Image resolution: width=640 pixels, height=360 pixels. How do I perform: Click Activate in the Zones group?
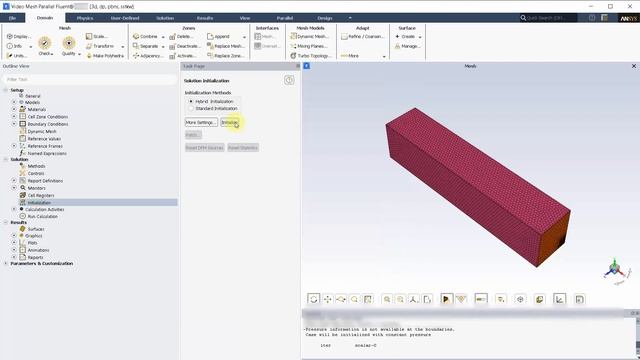coord(182,56)
